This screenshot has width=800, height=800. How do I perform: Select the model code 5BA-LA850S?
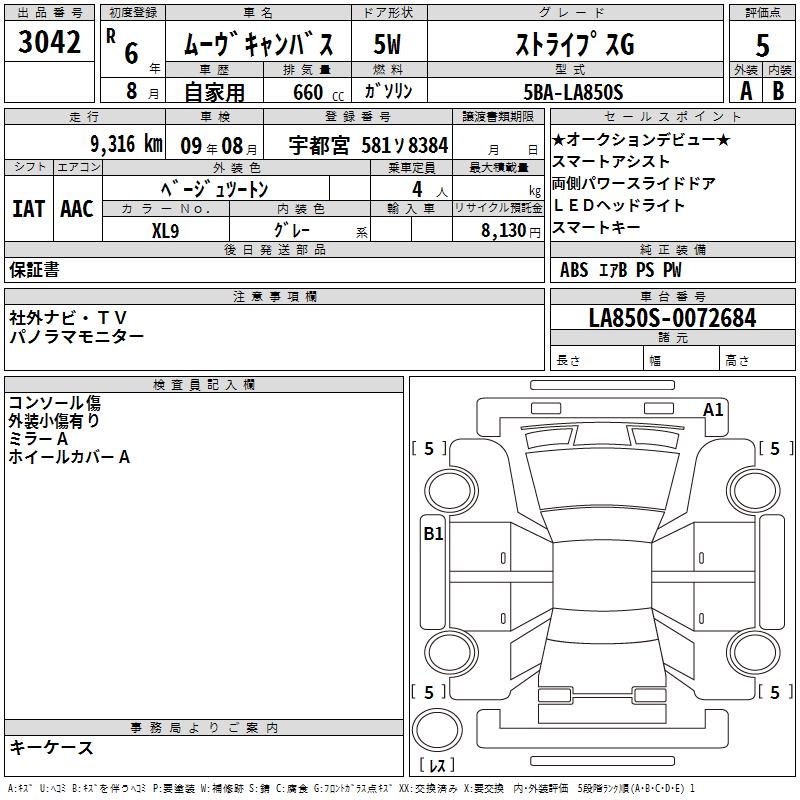tap(573, 92)
